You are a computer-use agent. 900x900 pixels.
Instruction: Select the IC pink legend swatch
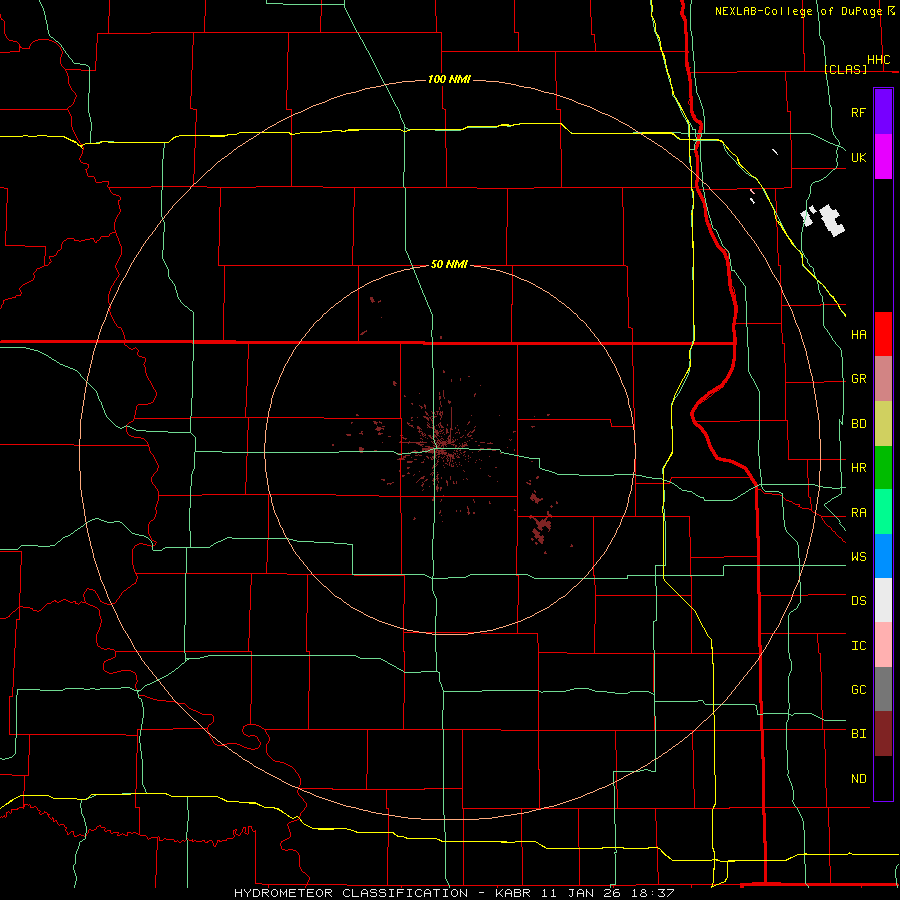[883, 645]
